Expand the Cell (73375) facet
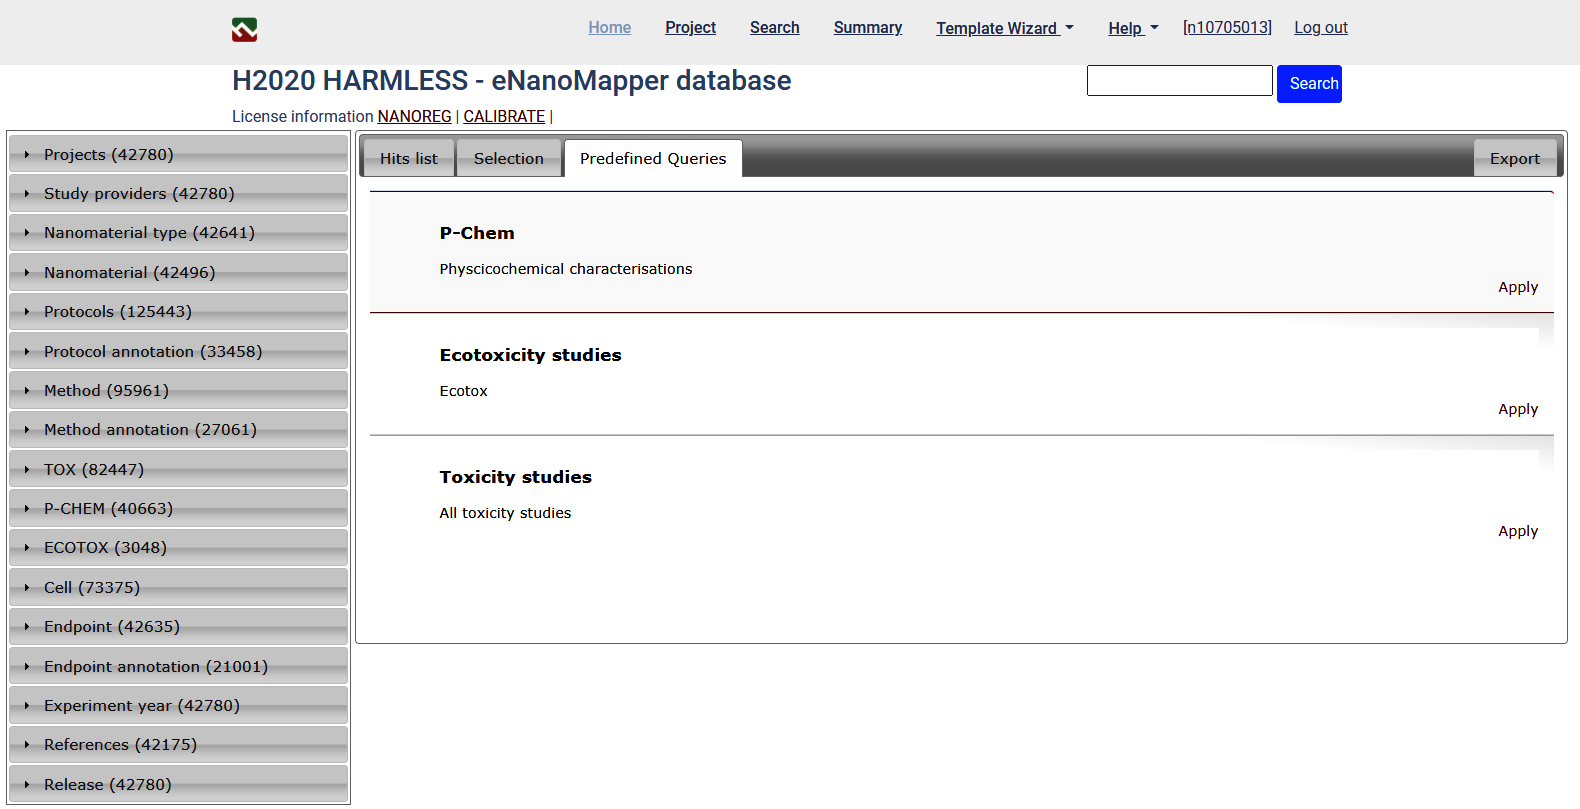The width and height of the screenshot is (1580, 809). point(179,588)
